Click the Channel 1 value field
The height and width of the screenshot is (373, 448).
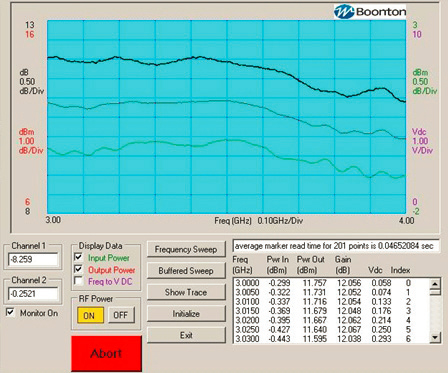click(33, 259)
